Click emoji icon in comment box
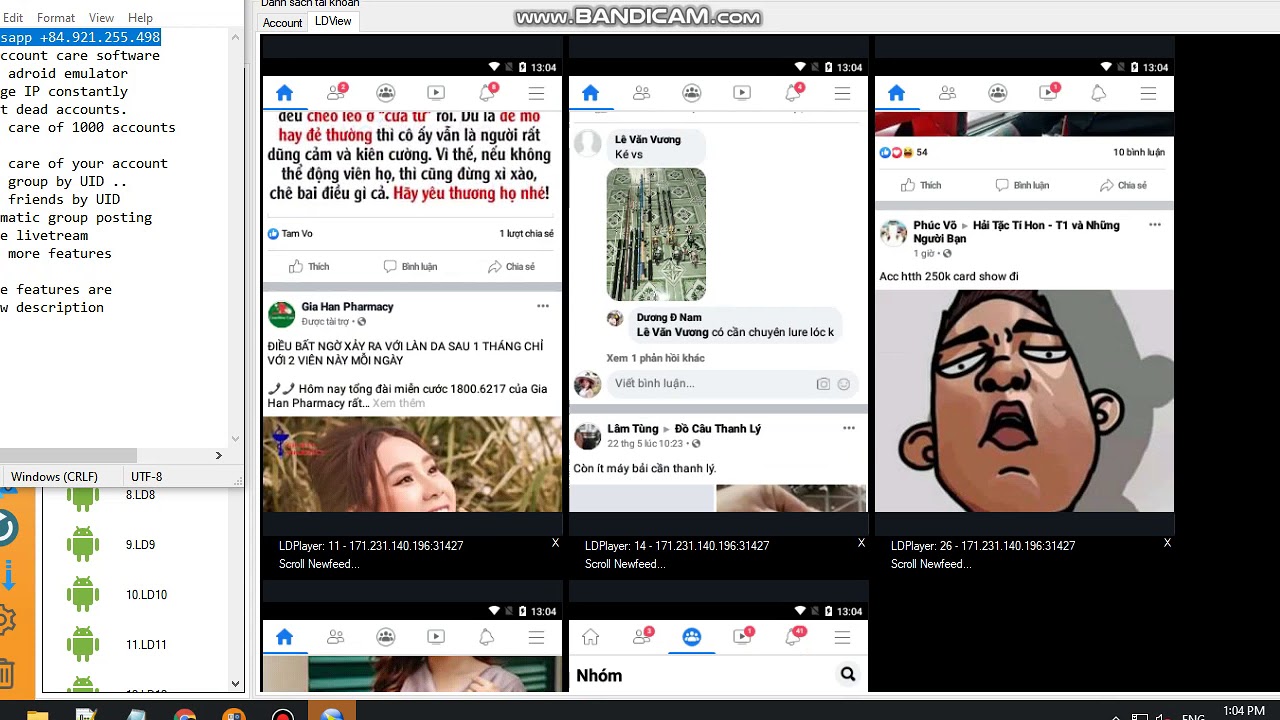This screenshot has width=1280, height=720. coord(844,384)
